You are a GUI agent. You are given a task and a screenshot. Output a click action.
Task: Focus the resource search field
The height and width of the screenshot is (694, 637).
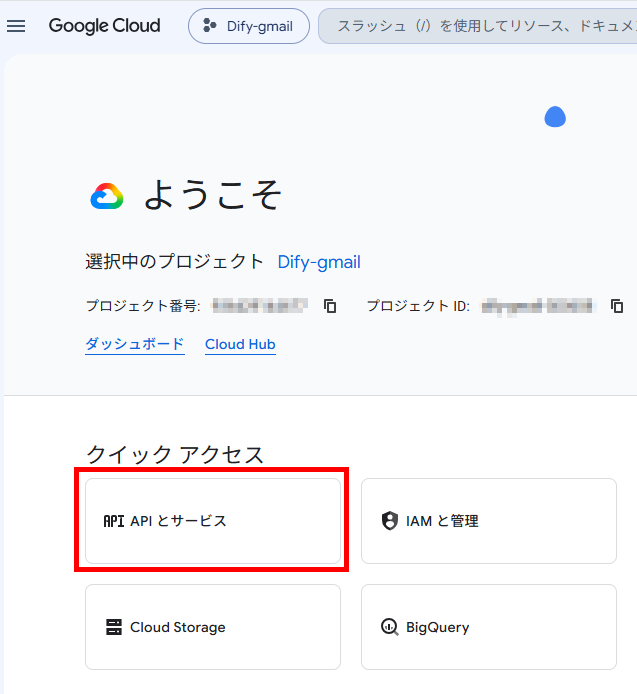[x=478, y=26]
